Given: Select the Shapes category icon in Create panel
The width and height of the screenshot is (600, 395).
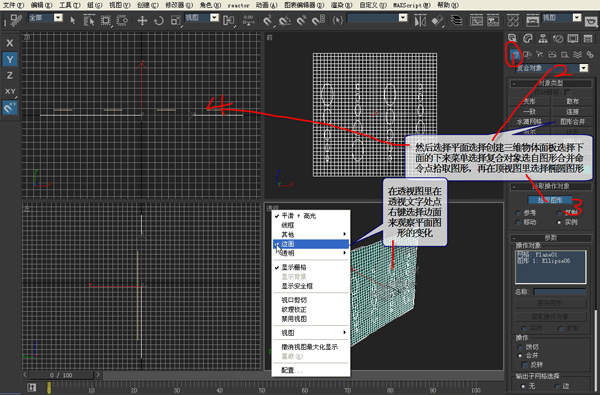Looking at the screenshot, I should coord(527,55).
